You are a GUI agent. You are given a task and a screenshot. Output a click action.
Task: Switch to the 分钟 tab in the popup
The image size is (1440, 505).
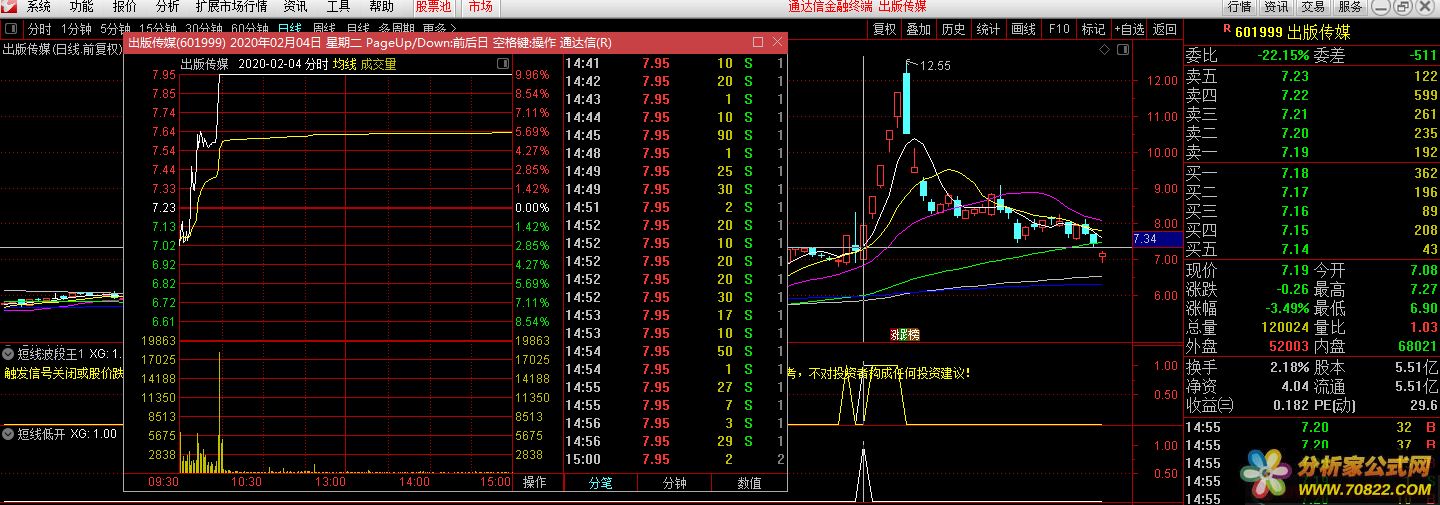(675, 483)
